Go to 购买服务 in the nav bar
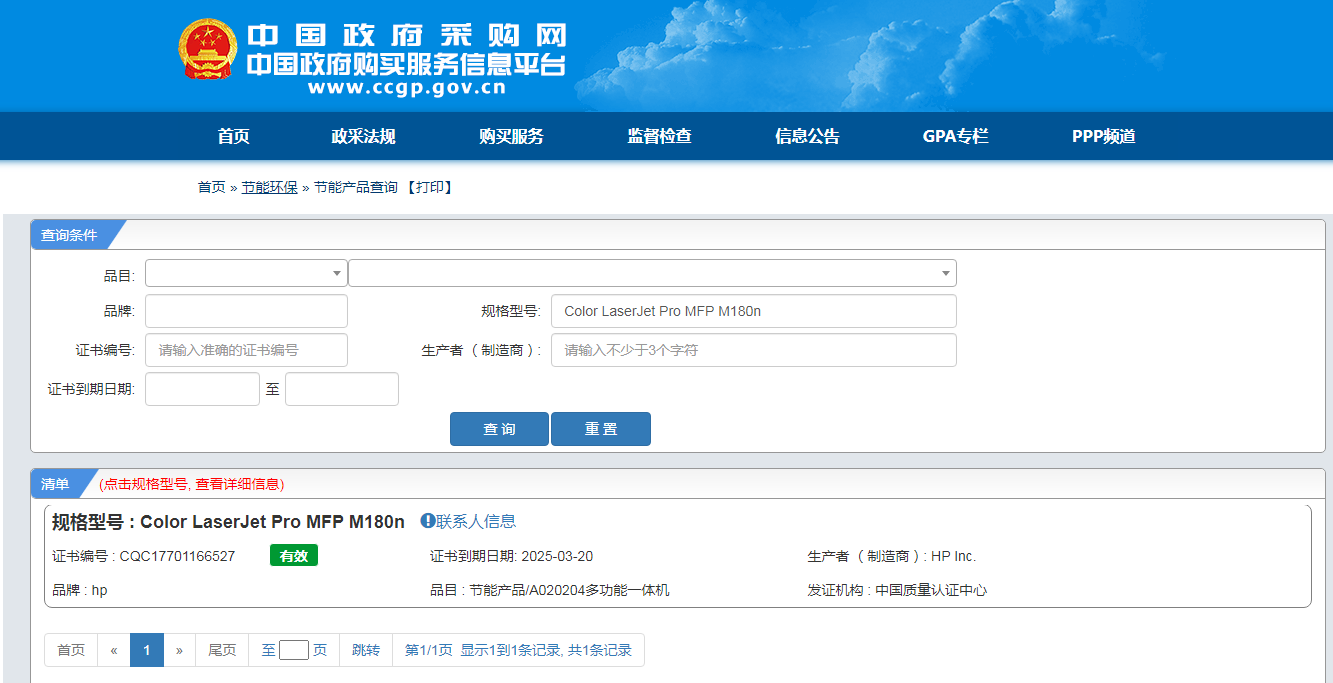 click(x=512, y=137)
